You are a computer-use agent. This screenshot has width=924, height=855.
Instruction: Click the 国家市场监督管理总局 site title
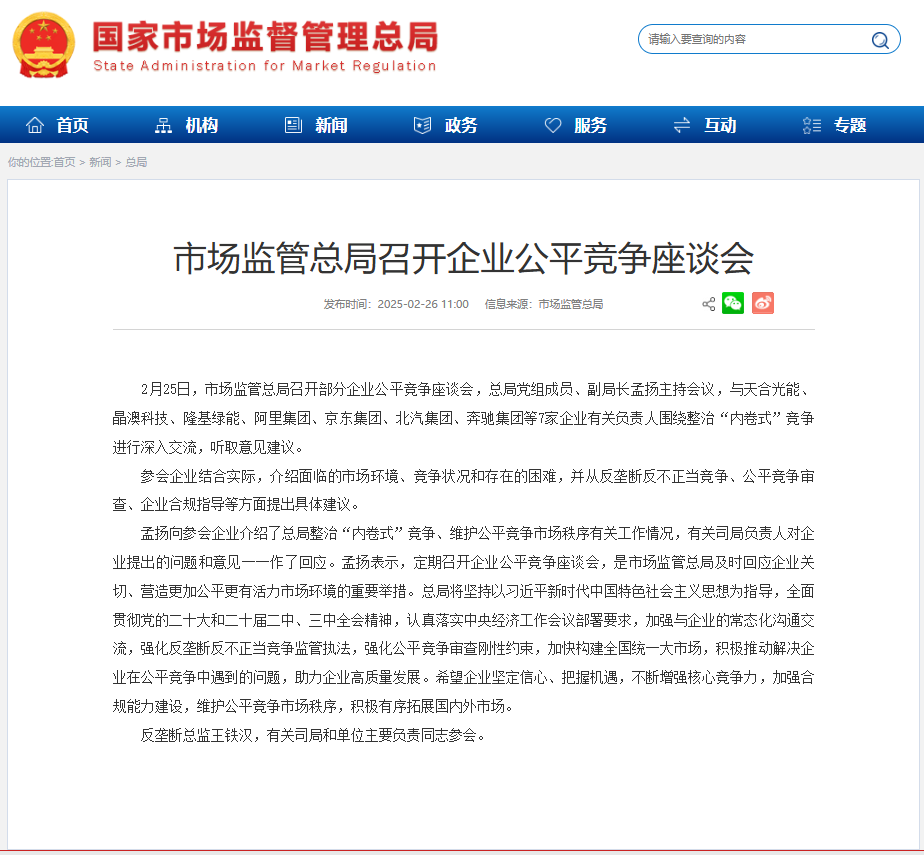coord(266,37)
